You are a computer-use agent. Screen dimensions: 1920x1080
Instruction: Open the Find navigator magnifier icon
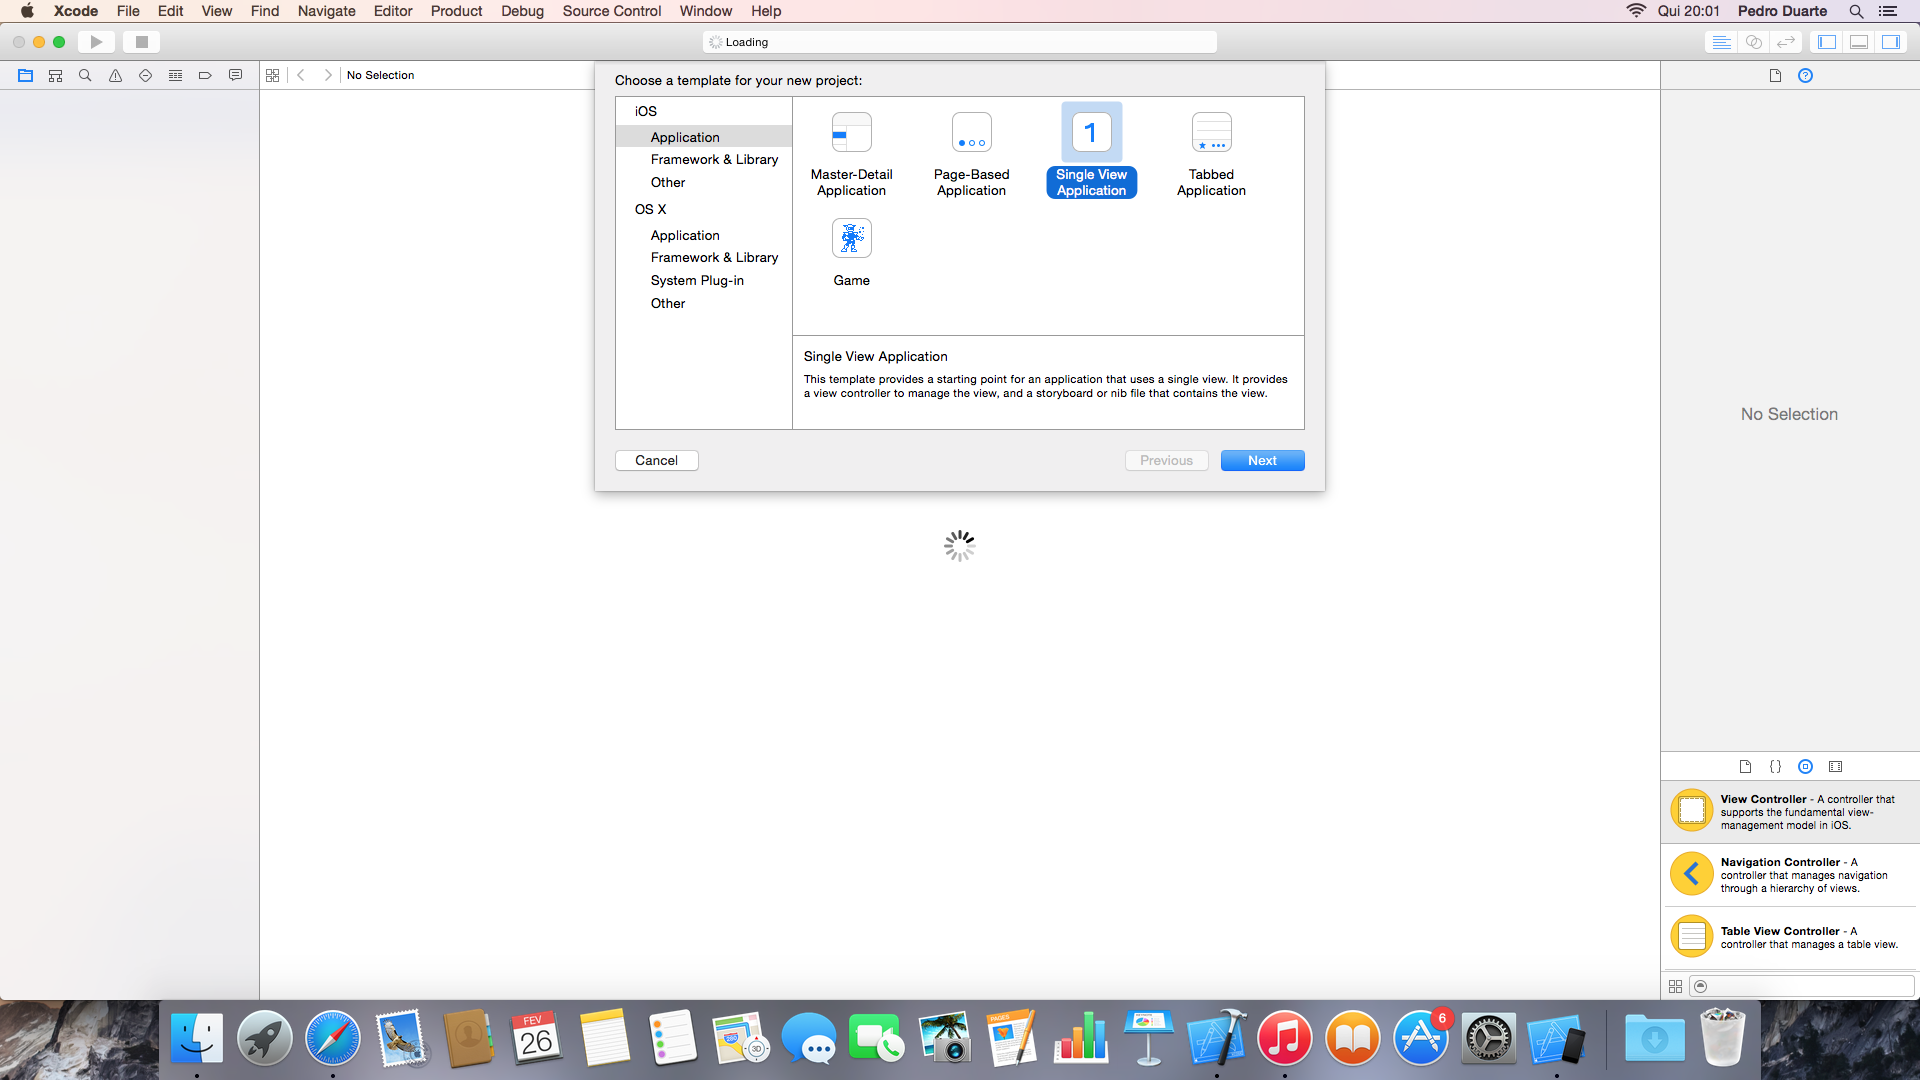tap(85, 75)
